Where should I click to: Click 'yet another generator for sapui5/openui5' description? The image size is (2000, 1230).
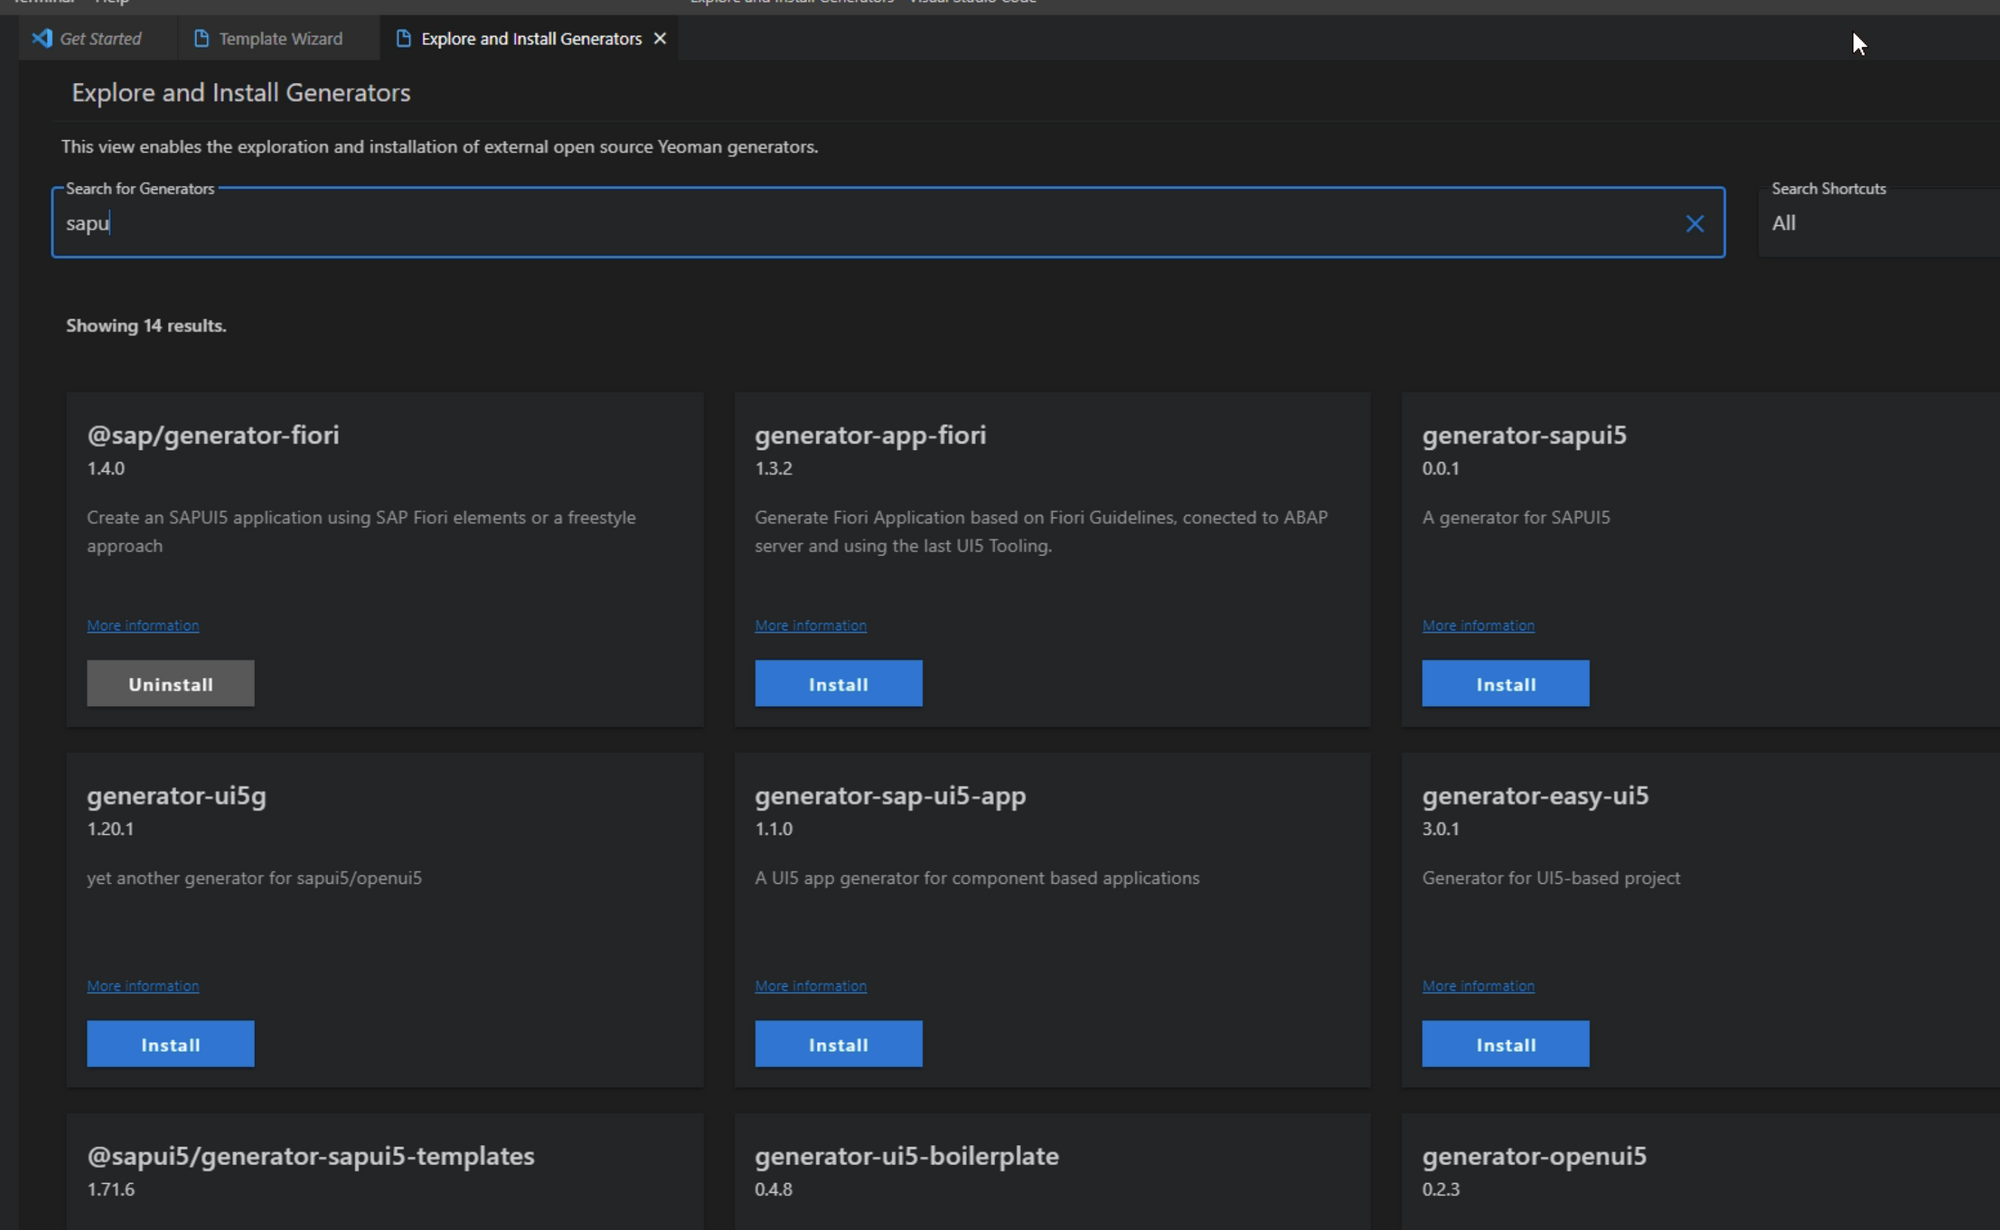pos(254,878)
